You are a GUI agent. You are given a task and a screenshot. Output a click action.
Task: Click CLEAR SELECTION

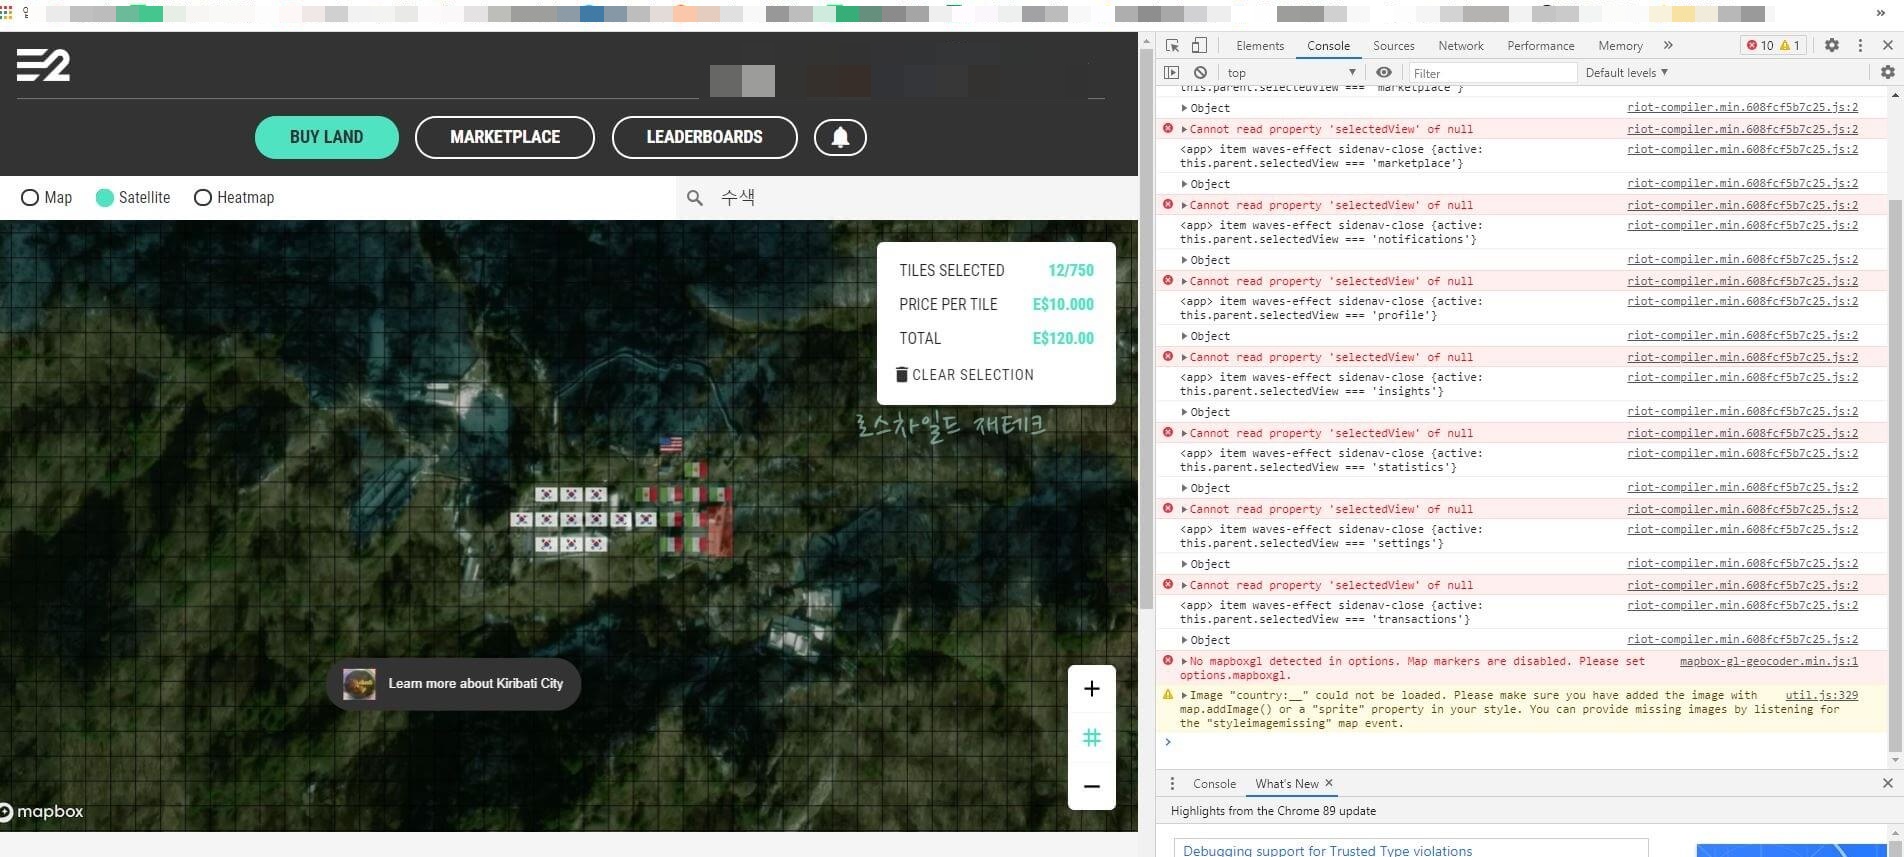pos(964,374)
